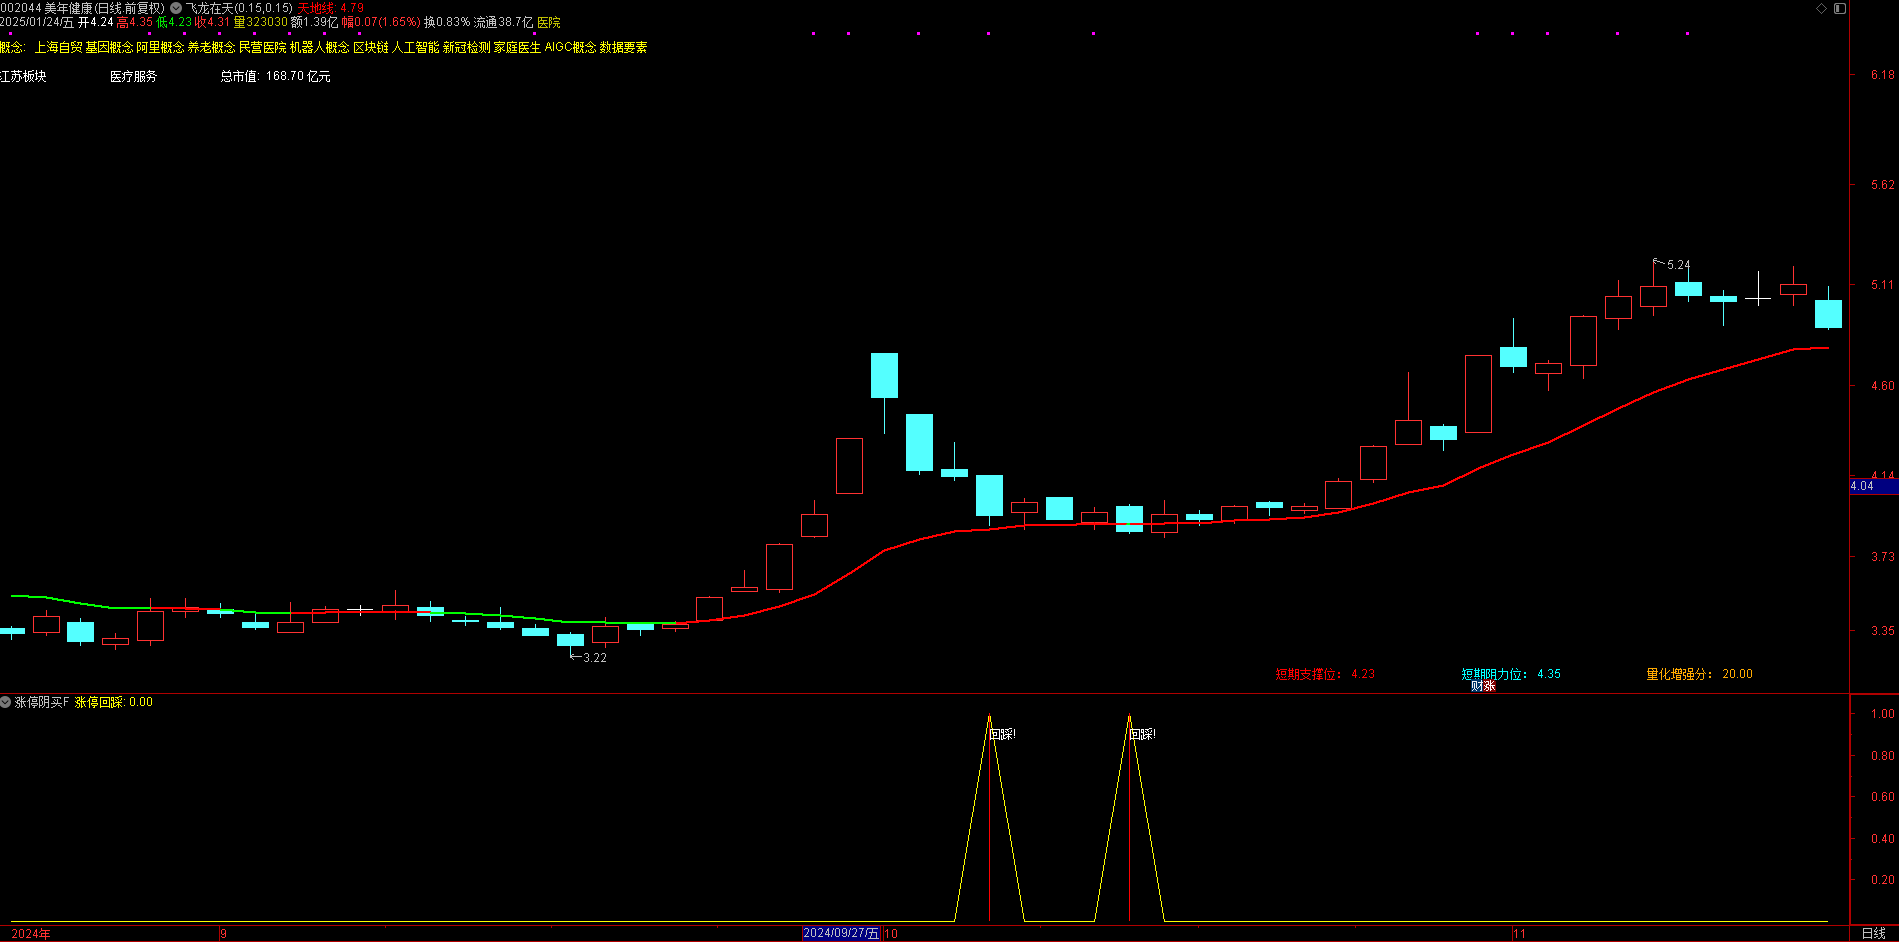Click the blue 4.04 price axis marker

(1873, 486)
